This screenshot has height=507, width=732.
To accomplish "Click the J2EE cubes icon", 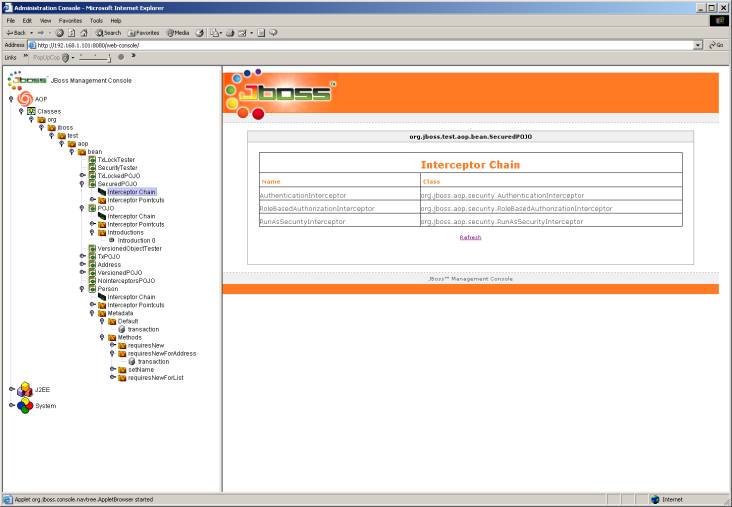I will 25,389.
